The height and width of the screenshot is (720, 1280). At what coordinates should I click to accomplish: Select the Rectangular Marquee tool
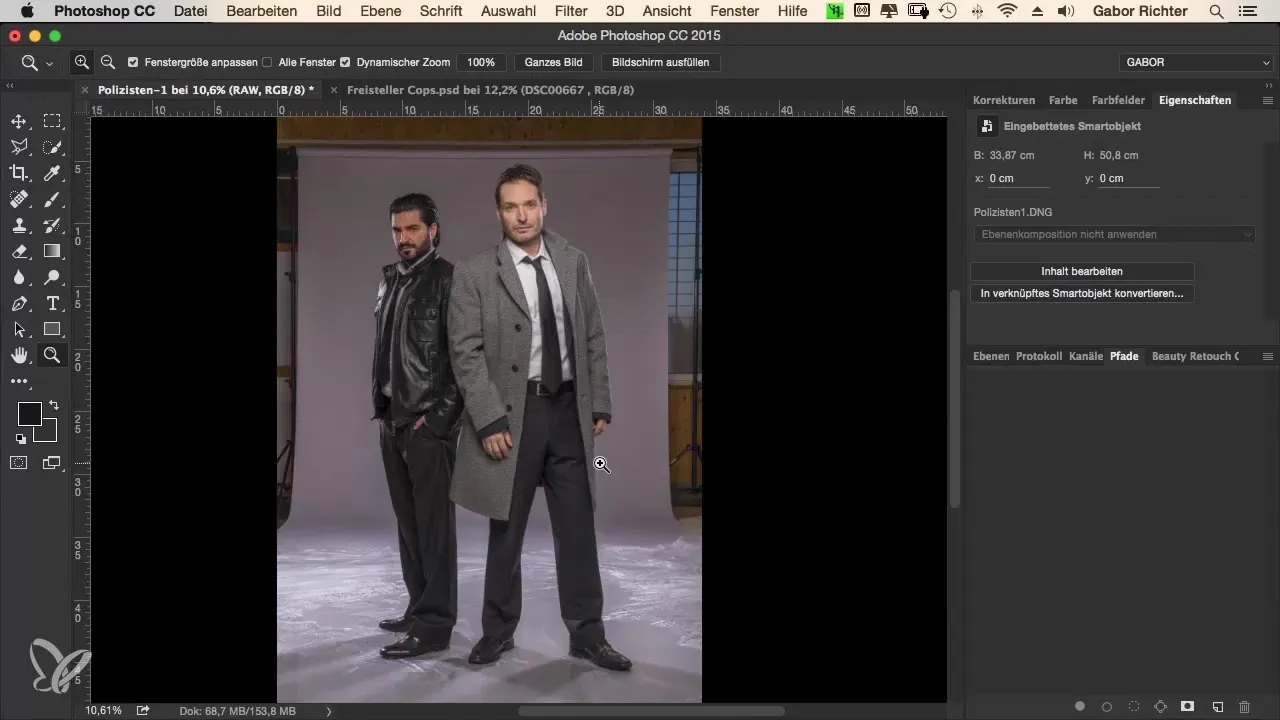[52, 121]
